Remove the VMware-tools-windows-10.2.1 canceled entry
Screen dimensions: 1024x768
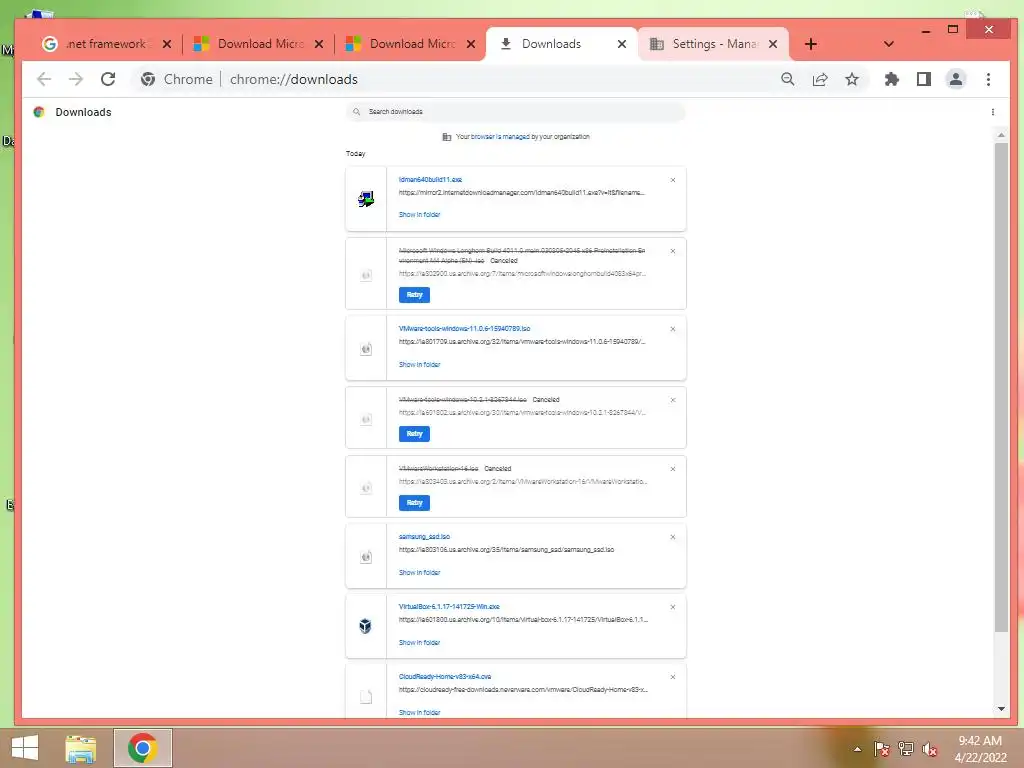pos(673,400)
